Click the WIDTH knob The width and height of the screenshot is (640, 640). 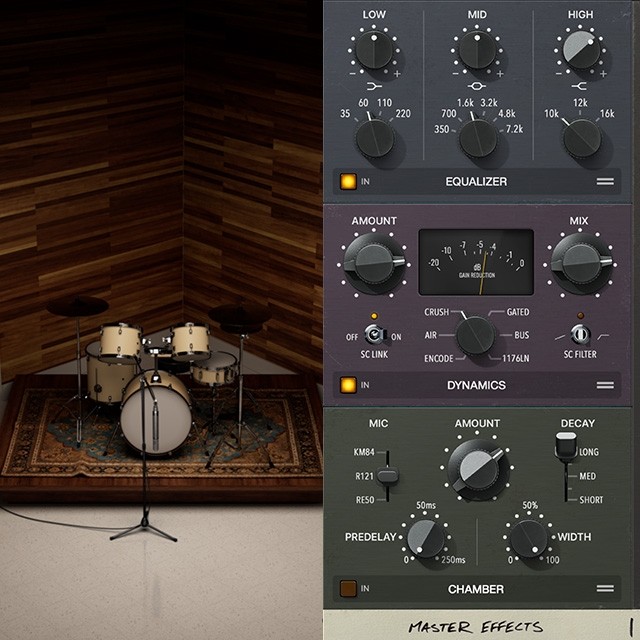(x=529, y=538)
